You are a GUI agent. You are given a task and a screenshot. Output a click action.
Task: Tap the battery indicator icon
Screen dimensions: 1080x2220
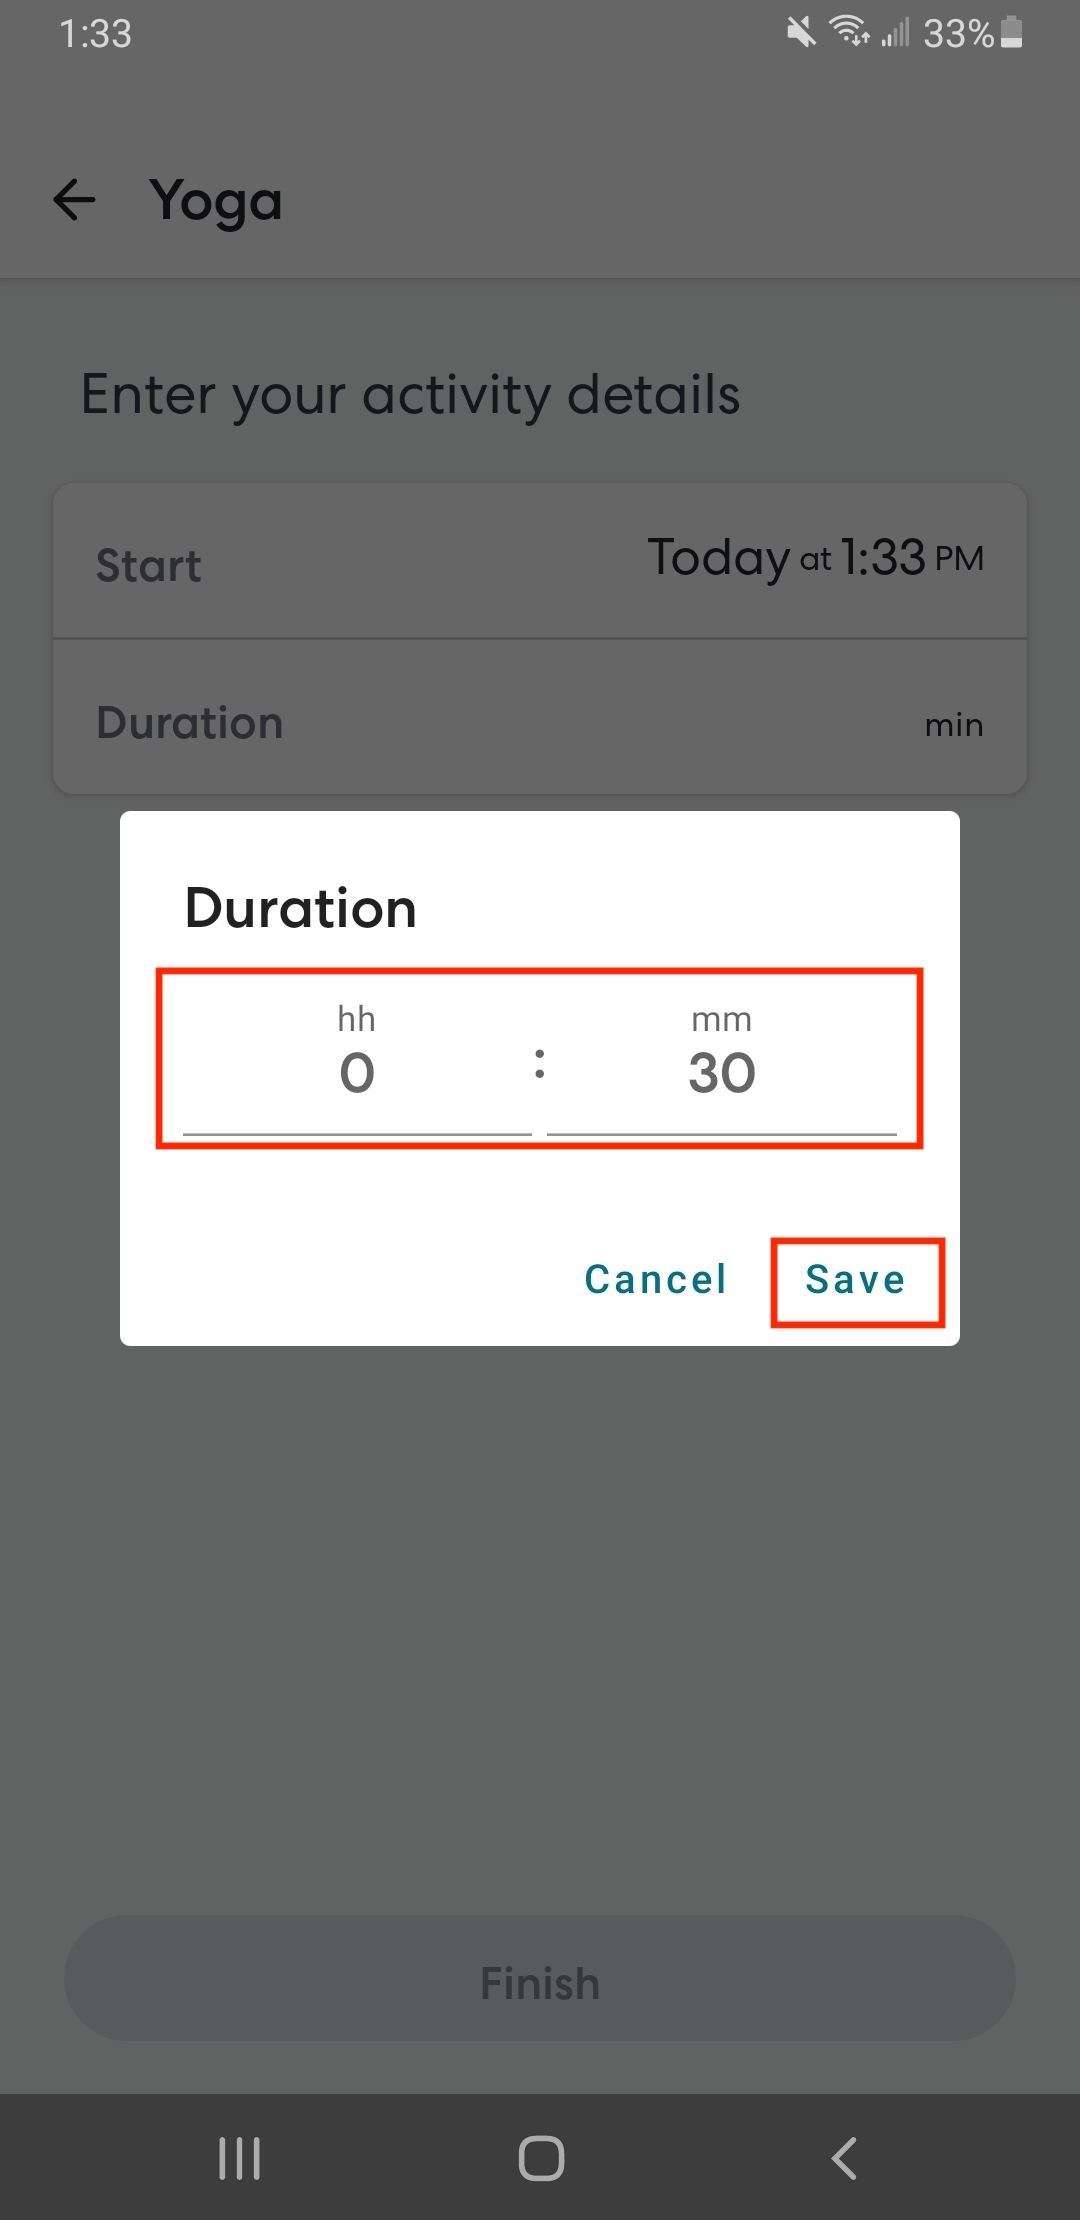pos(1012,32)
